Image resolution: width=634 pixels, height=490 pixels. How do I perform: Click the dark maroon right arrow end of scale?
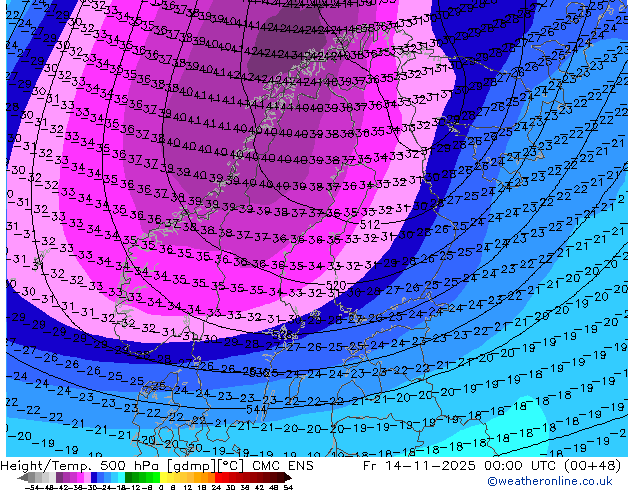tap(288, 477)
